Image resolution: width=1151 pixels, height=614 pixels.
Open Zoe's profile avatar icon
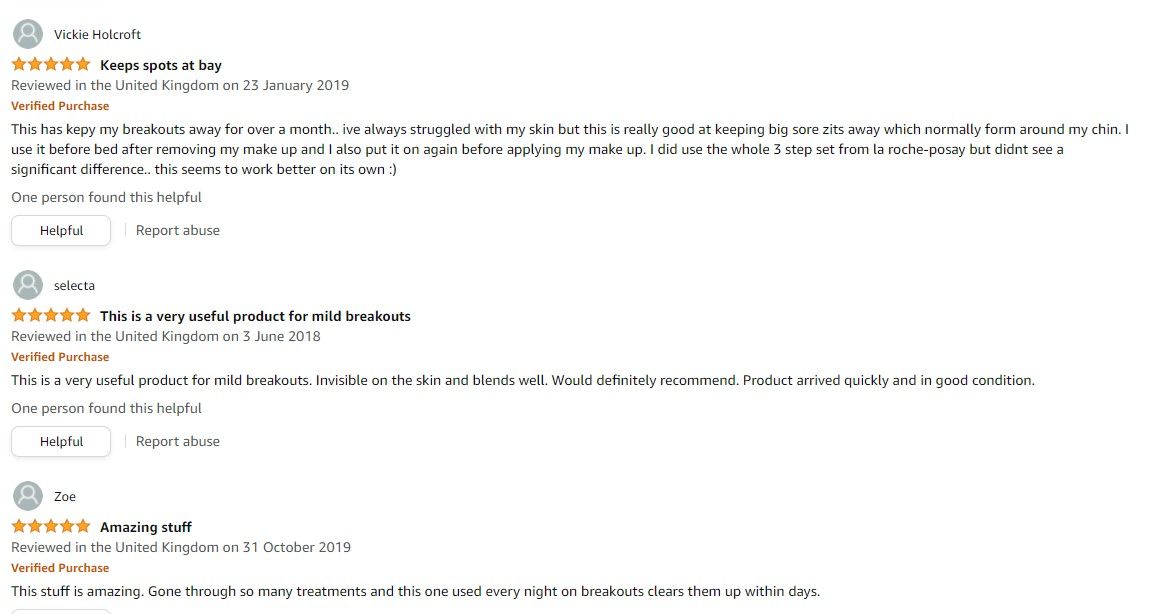pos(28,496)
